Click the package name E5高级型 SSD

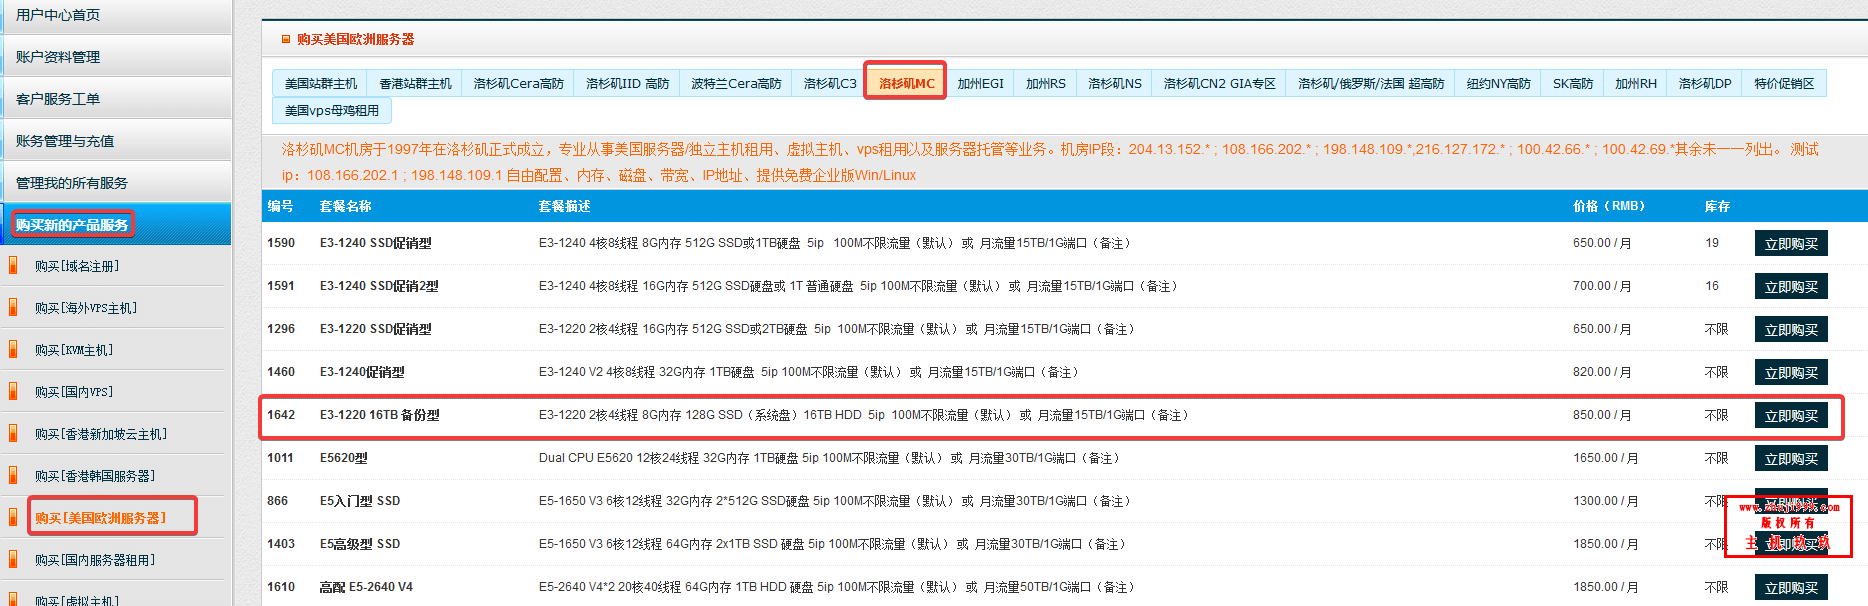[360, 544]
